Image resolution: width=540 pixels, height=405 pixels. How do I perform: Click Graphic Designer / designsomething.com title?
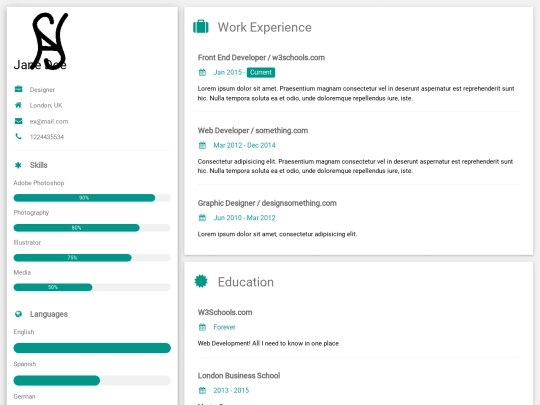pyautogui.click(x=267, y=203)
